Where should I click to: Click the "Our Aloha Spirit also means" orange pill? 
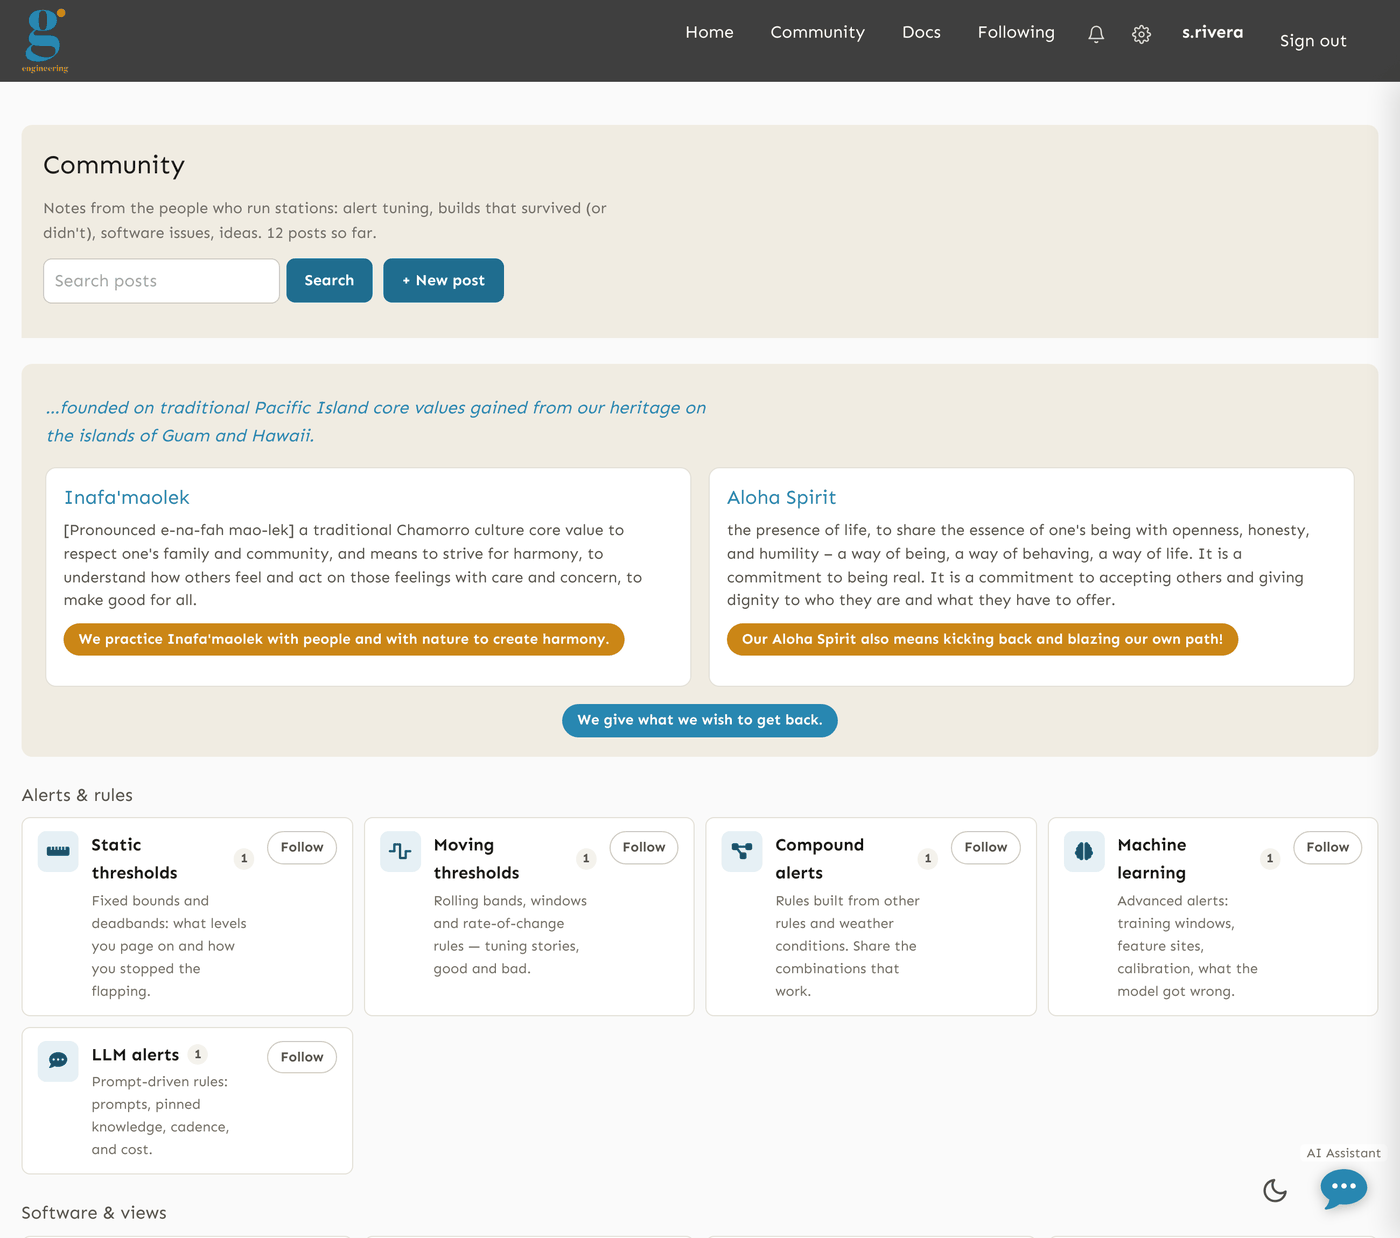[x=982, y=640]
